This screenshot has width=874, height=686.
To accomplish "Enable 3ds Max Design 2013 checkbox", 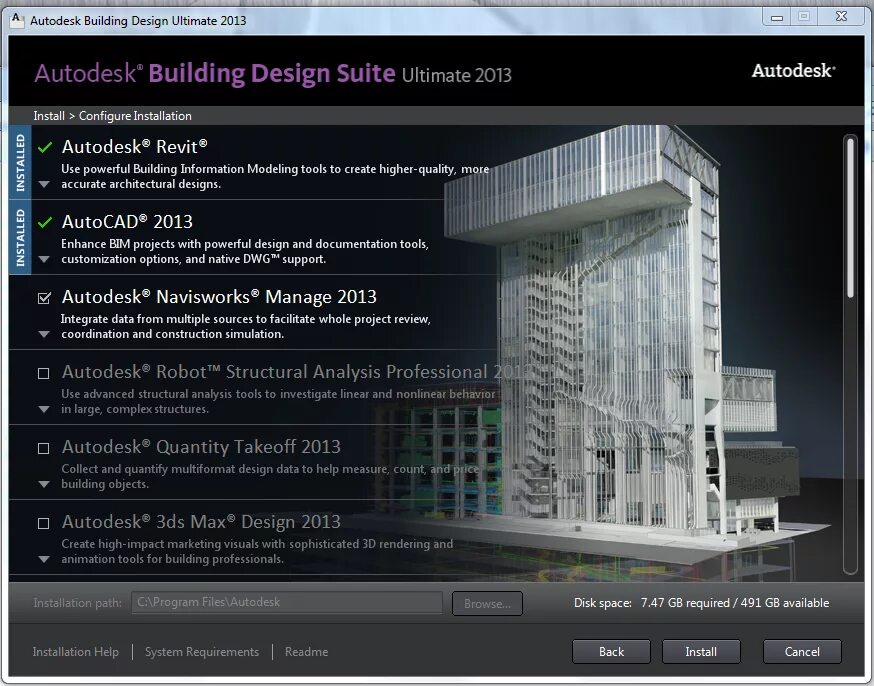I will coord(43,523).
